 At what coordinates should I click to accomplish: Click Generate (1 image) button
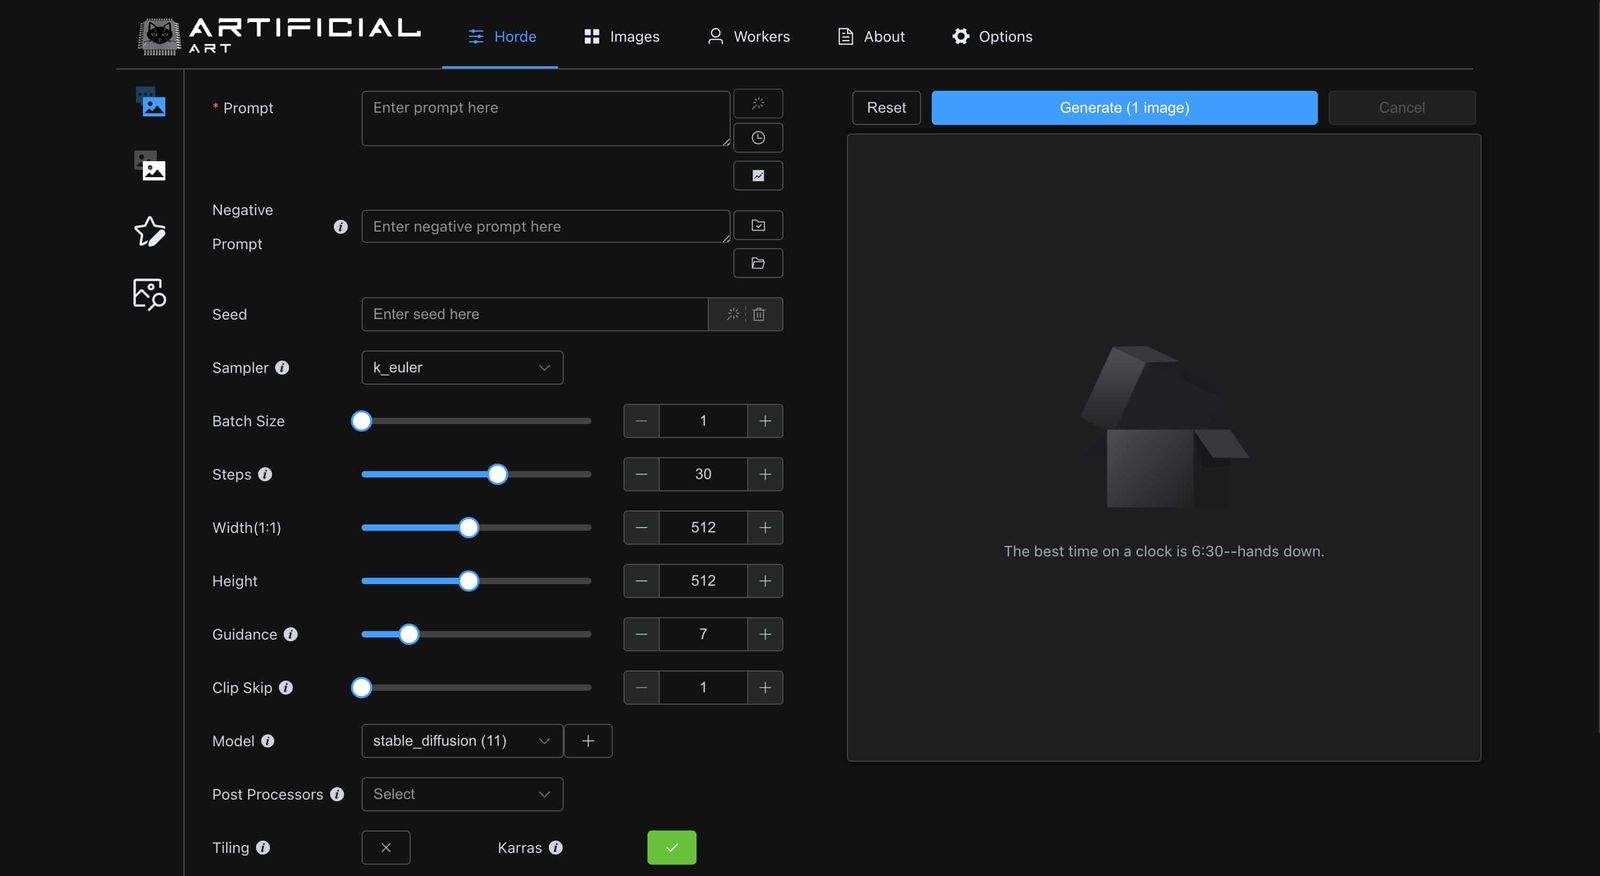pos(1124,108)
